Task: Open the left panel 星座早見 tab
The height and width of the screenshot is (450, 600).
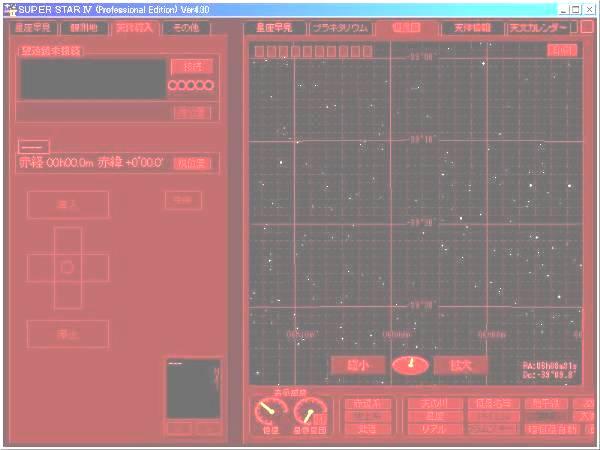Action: (33, 28)
